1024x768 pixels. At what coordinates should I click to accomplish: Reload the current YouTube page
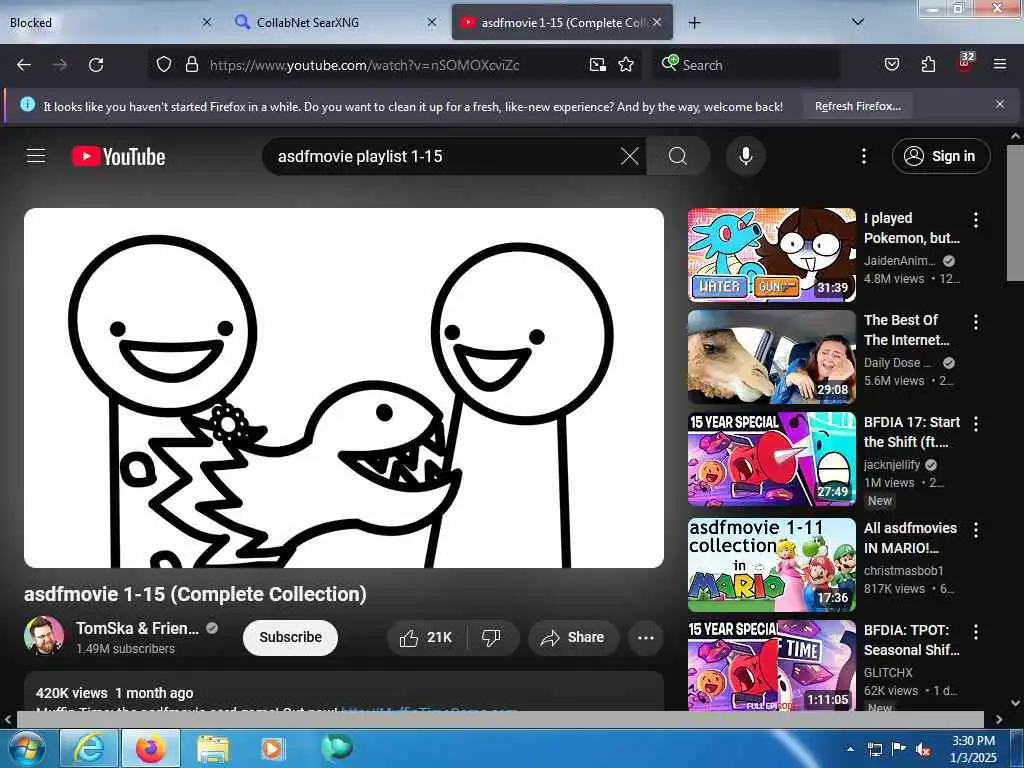point(96,65)
